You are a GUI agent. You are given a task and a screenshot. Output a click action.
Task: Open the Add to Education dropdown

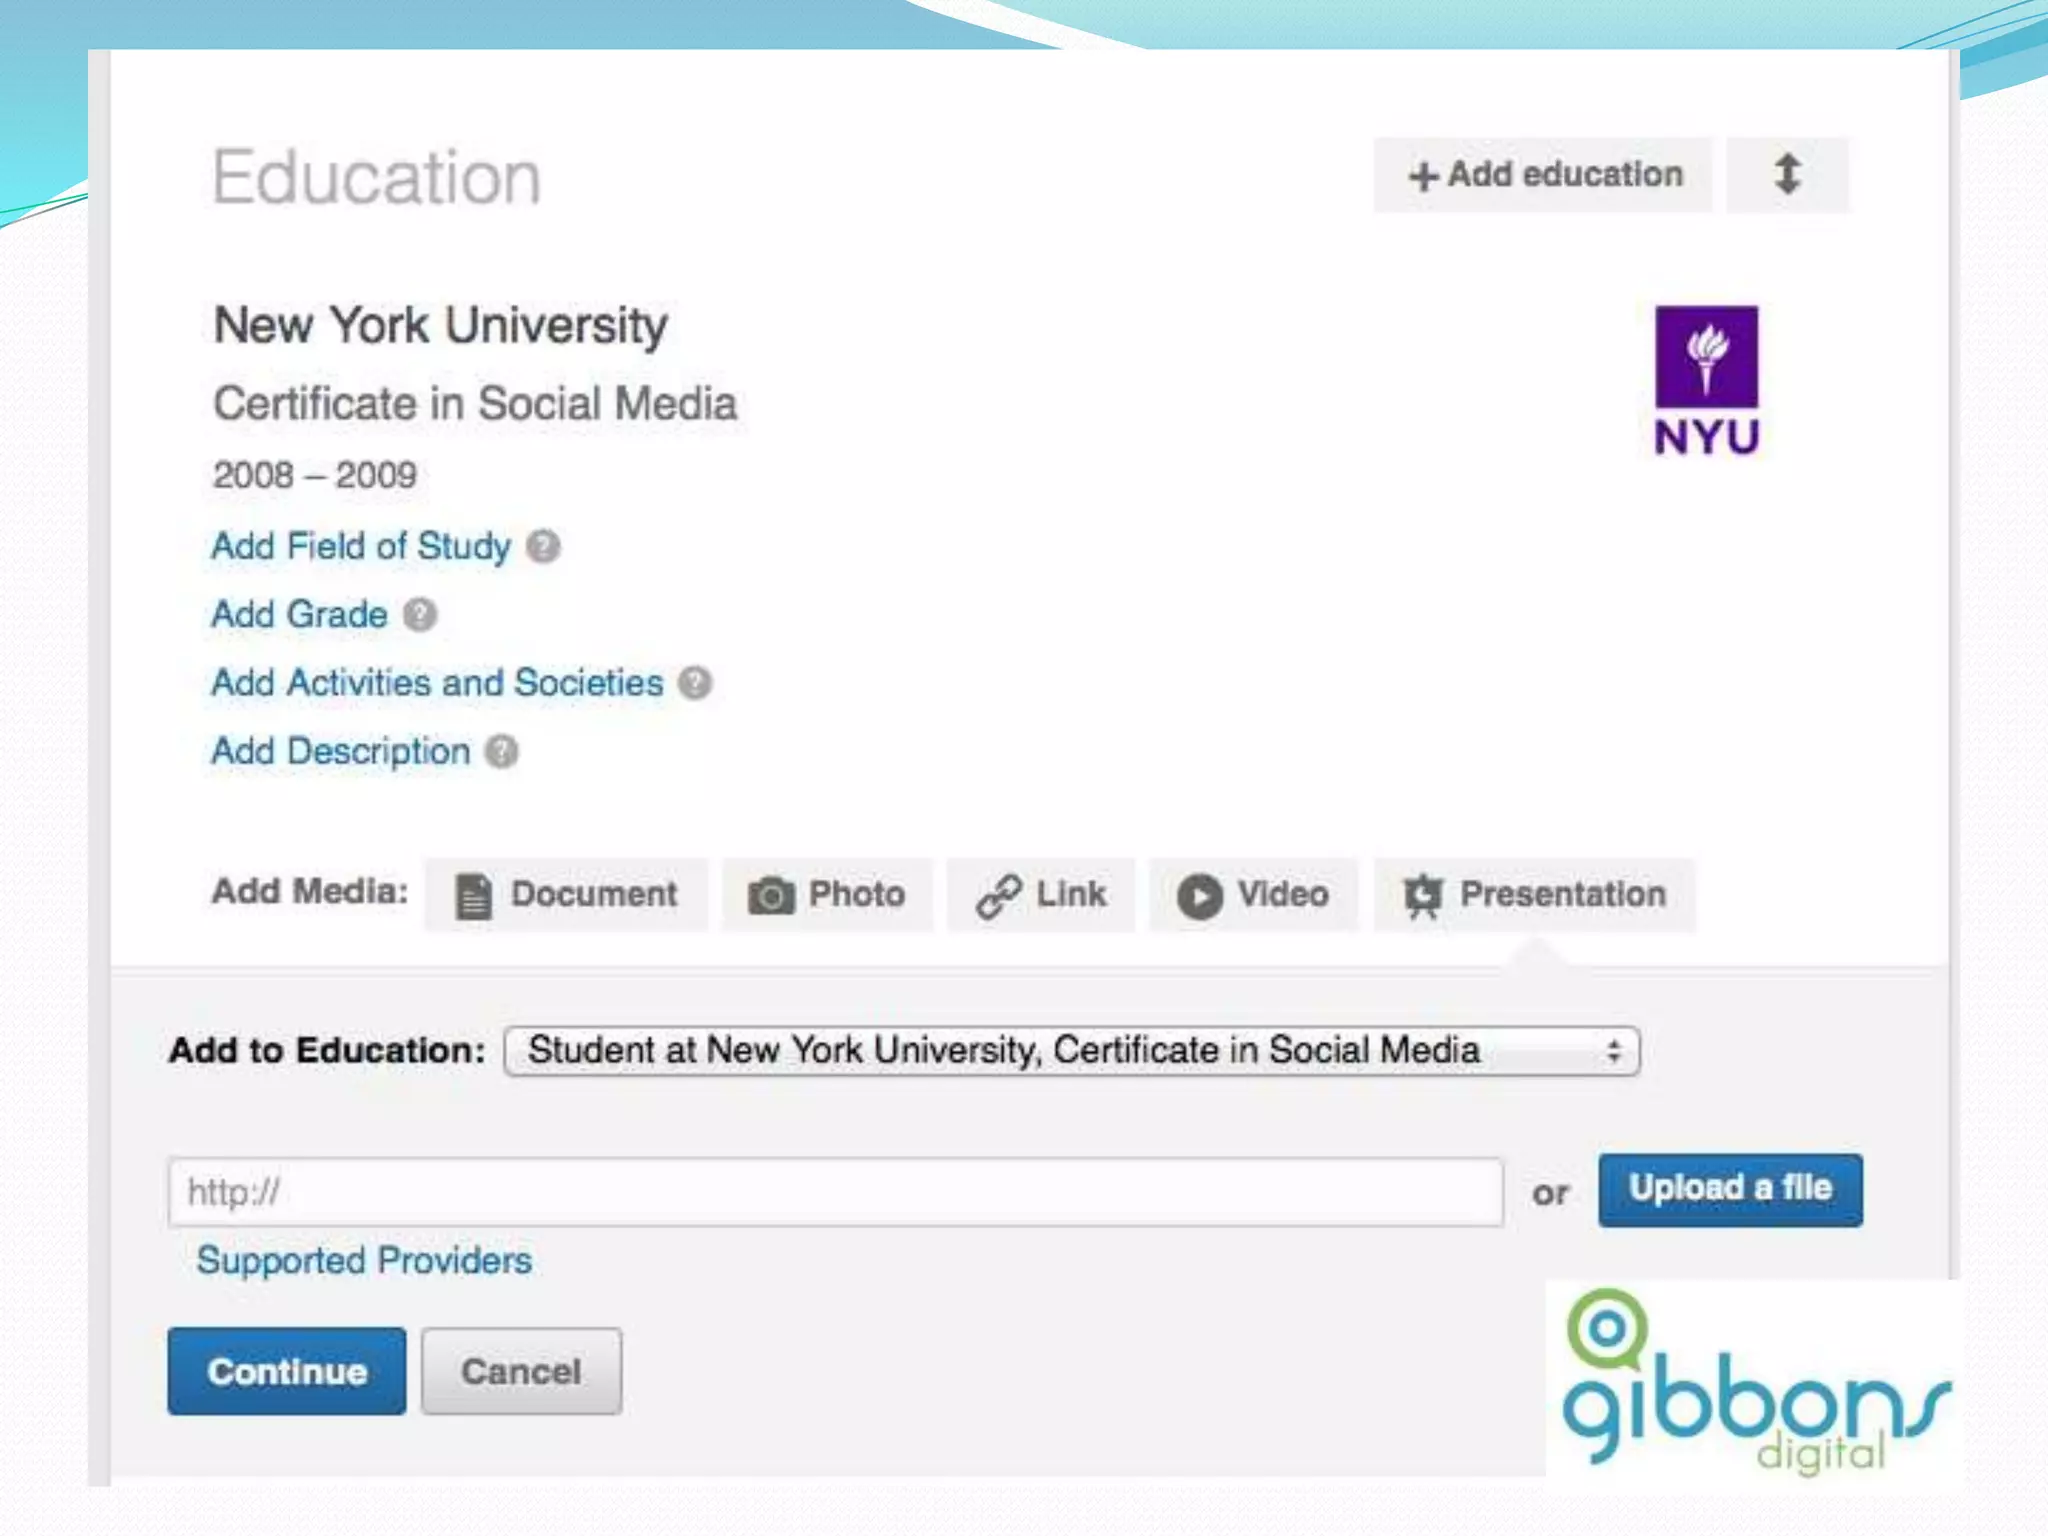point(1071,1051)
